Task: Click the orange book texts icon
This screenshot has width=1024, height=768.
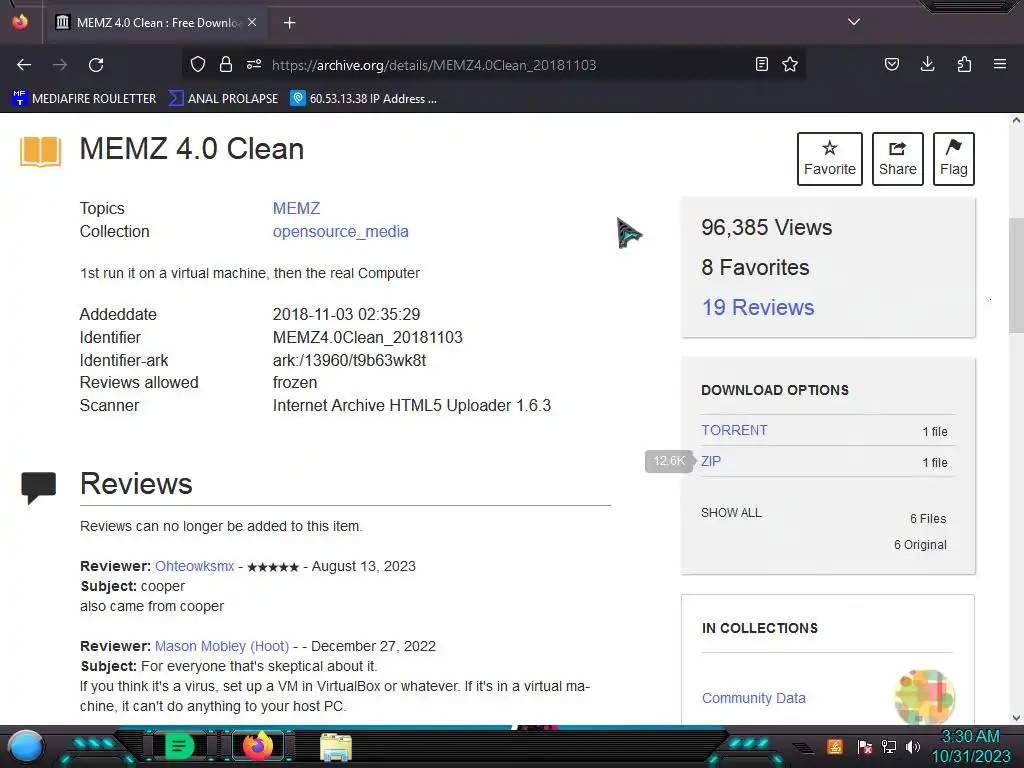Action: tap(40, 152)
